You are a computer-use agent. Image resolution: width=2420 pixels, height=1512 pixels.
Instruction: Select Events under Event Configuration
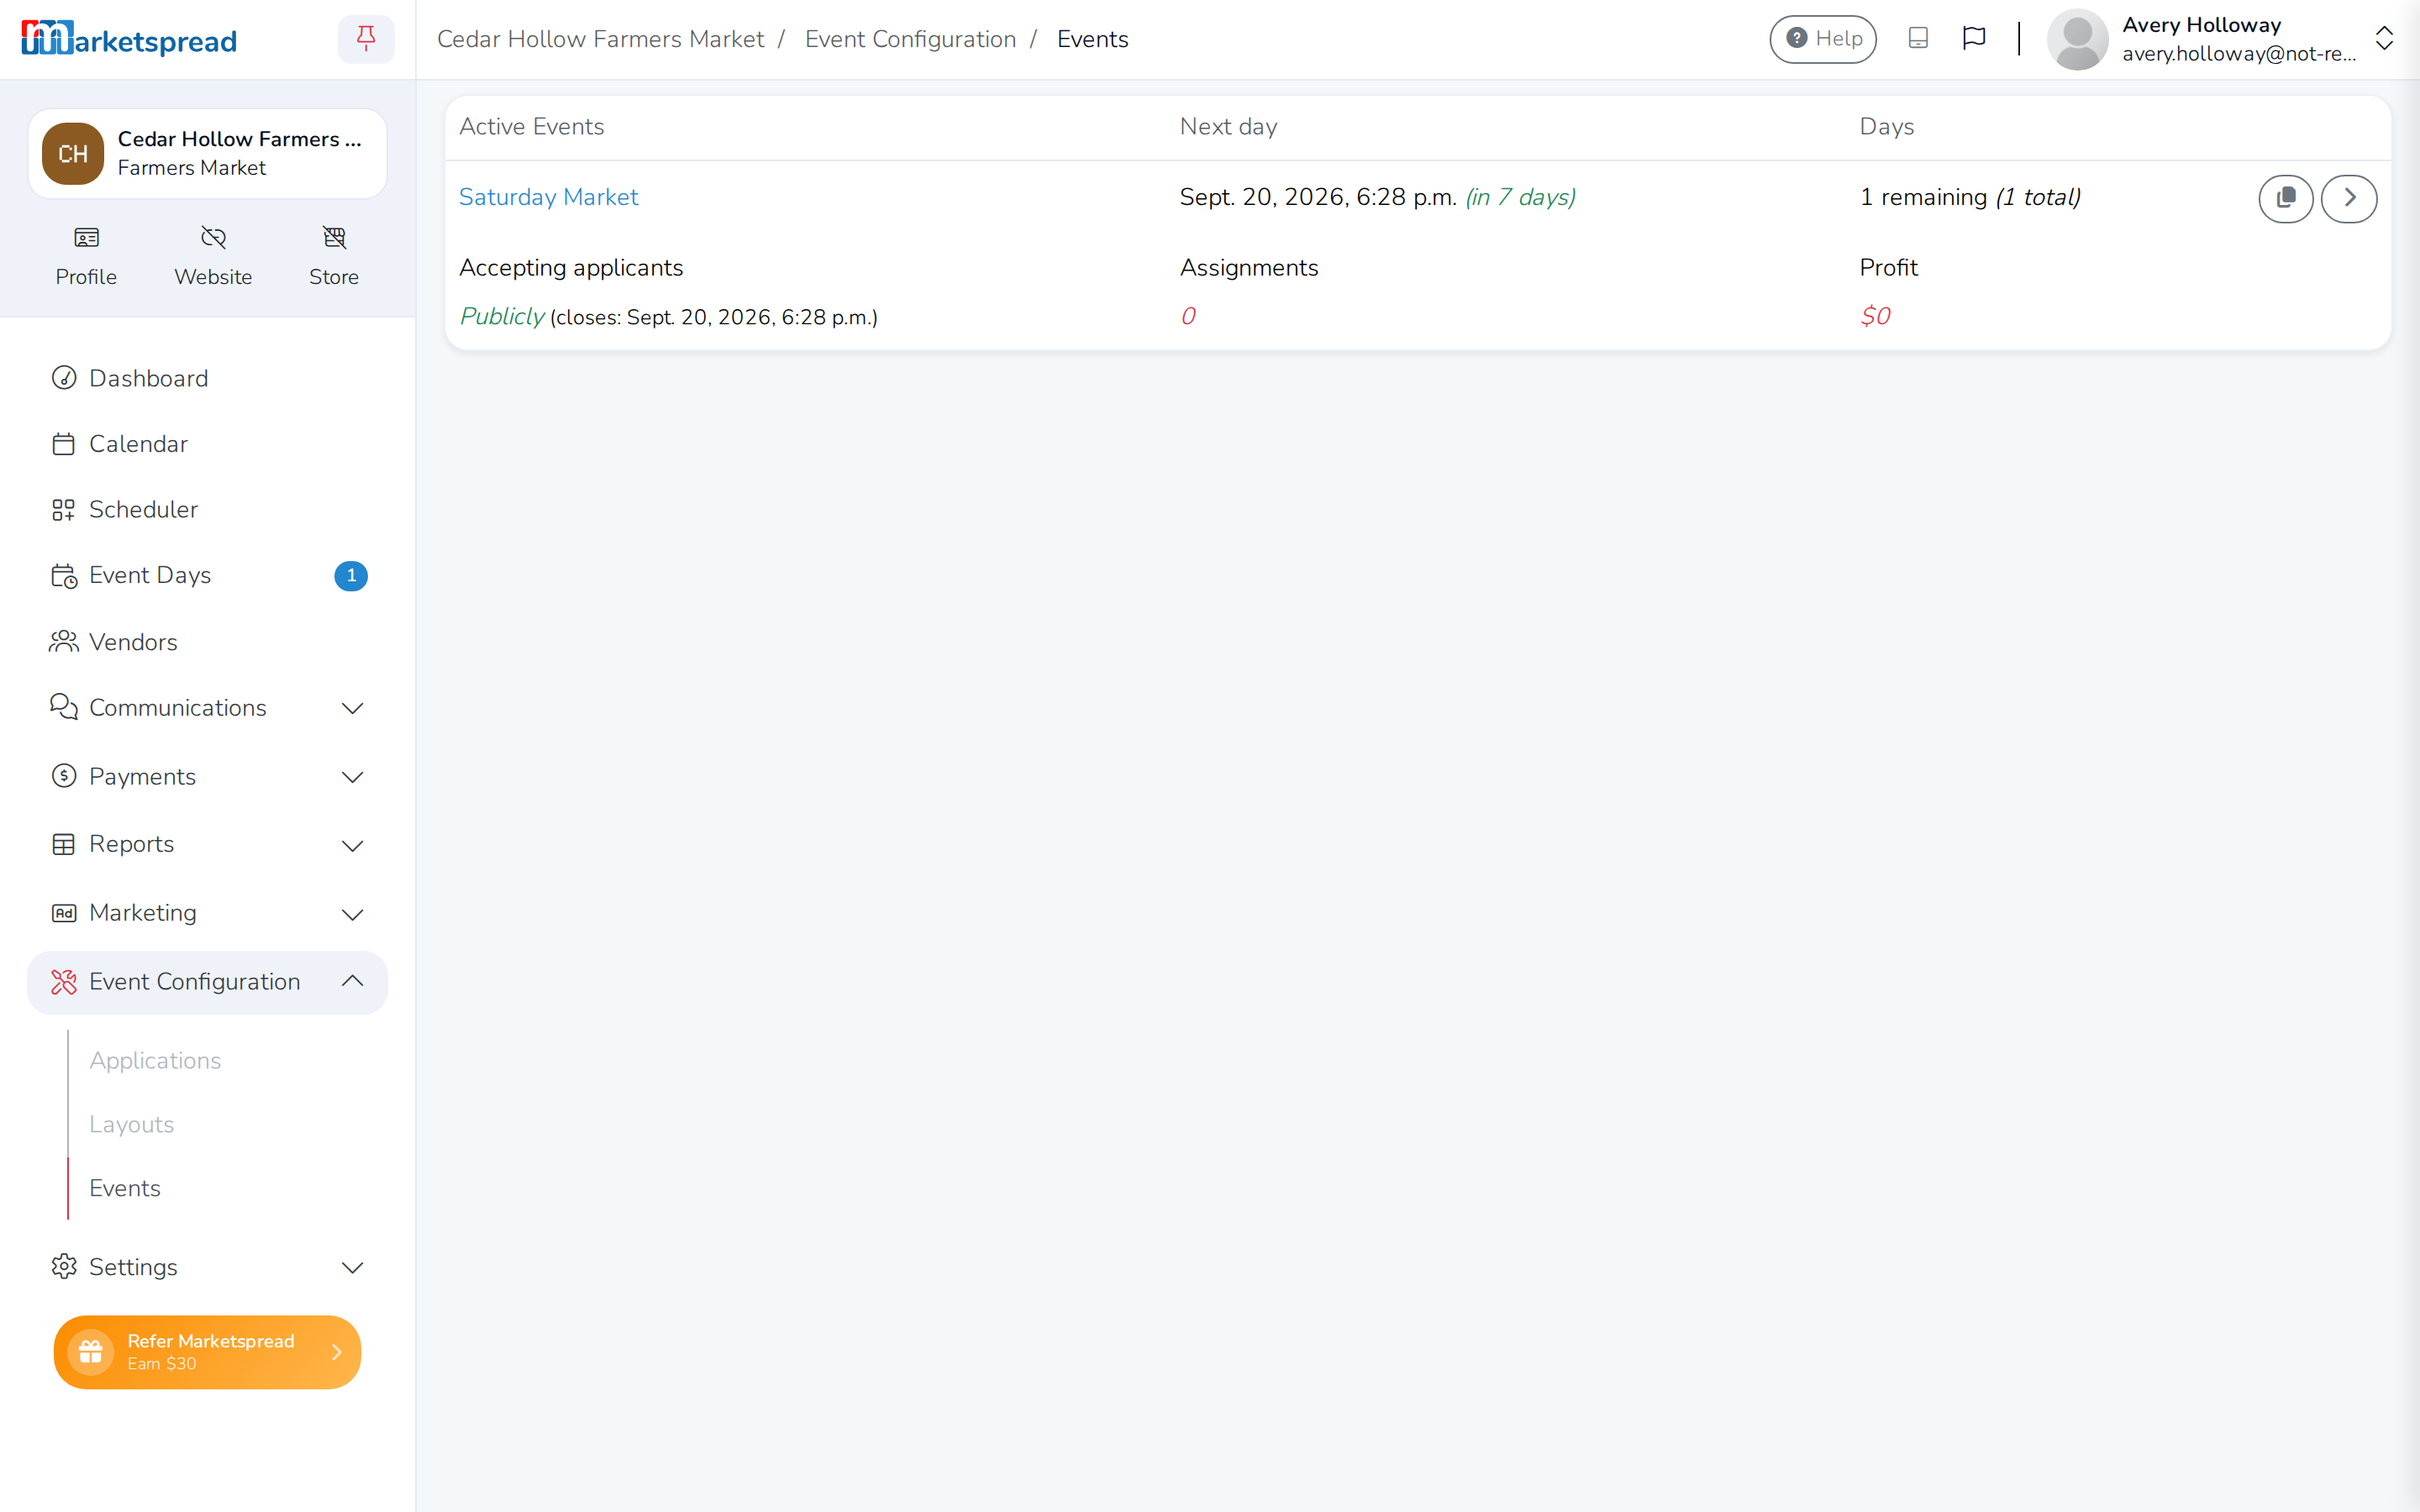125,1188
